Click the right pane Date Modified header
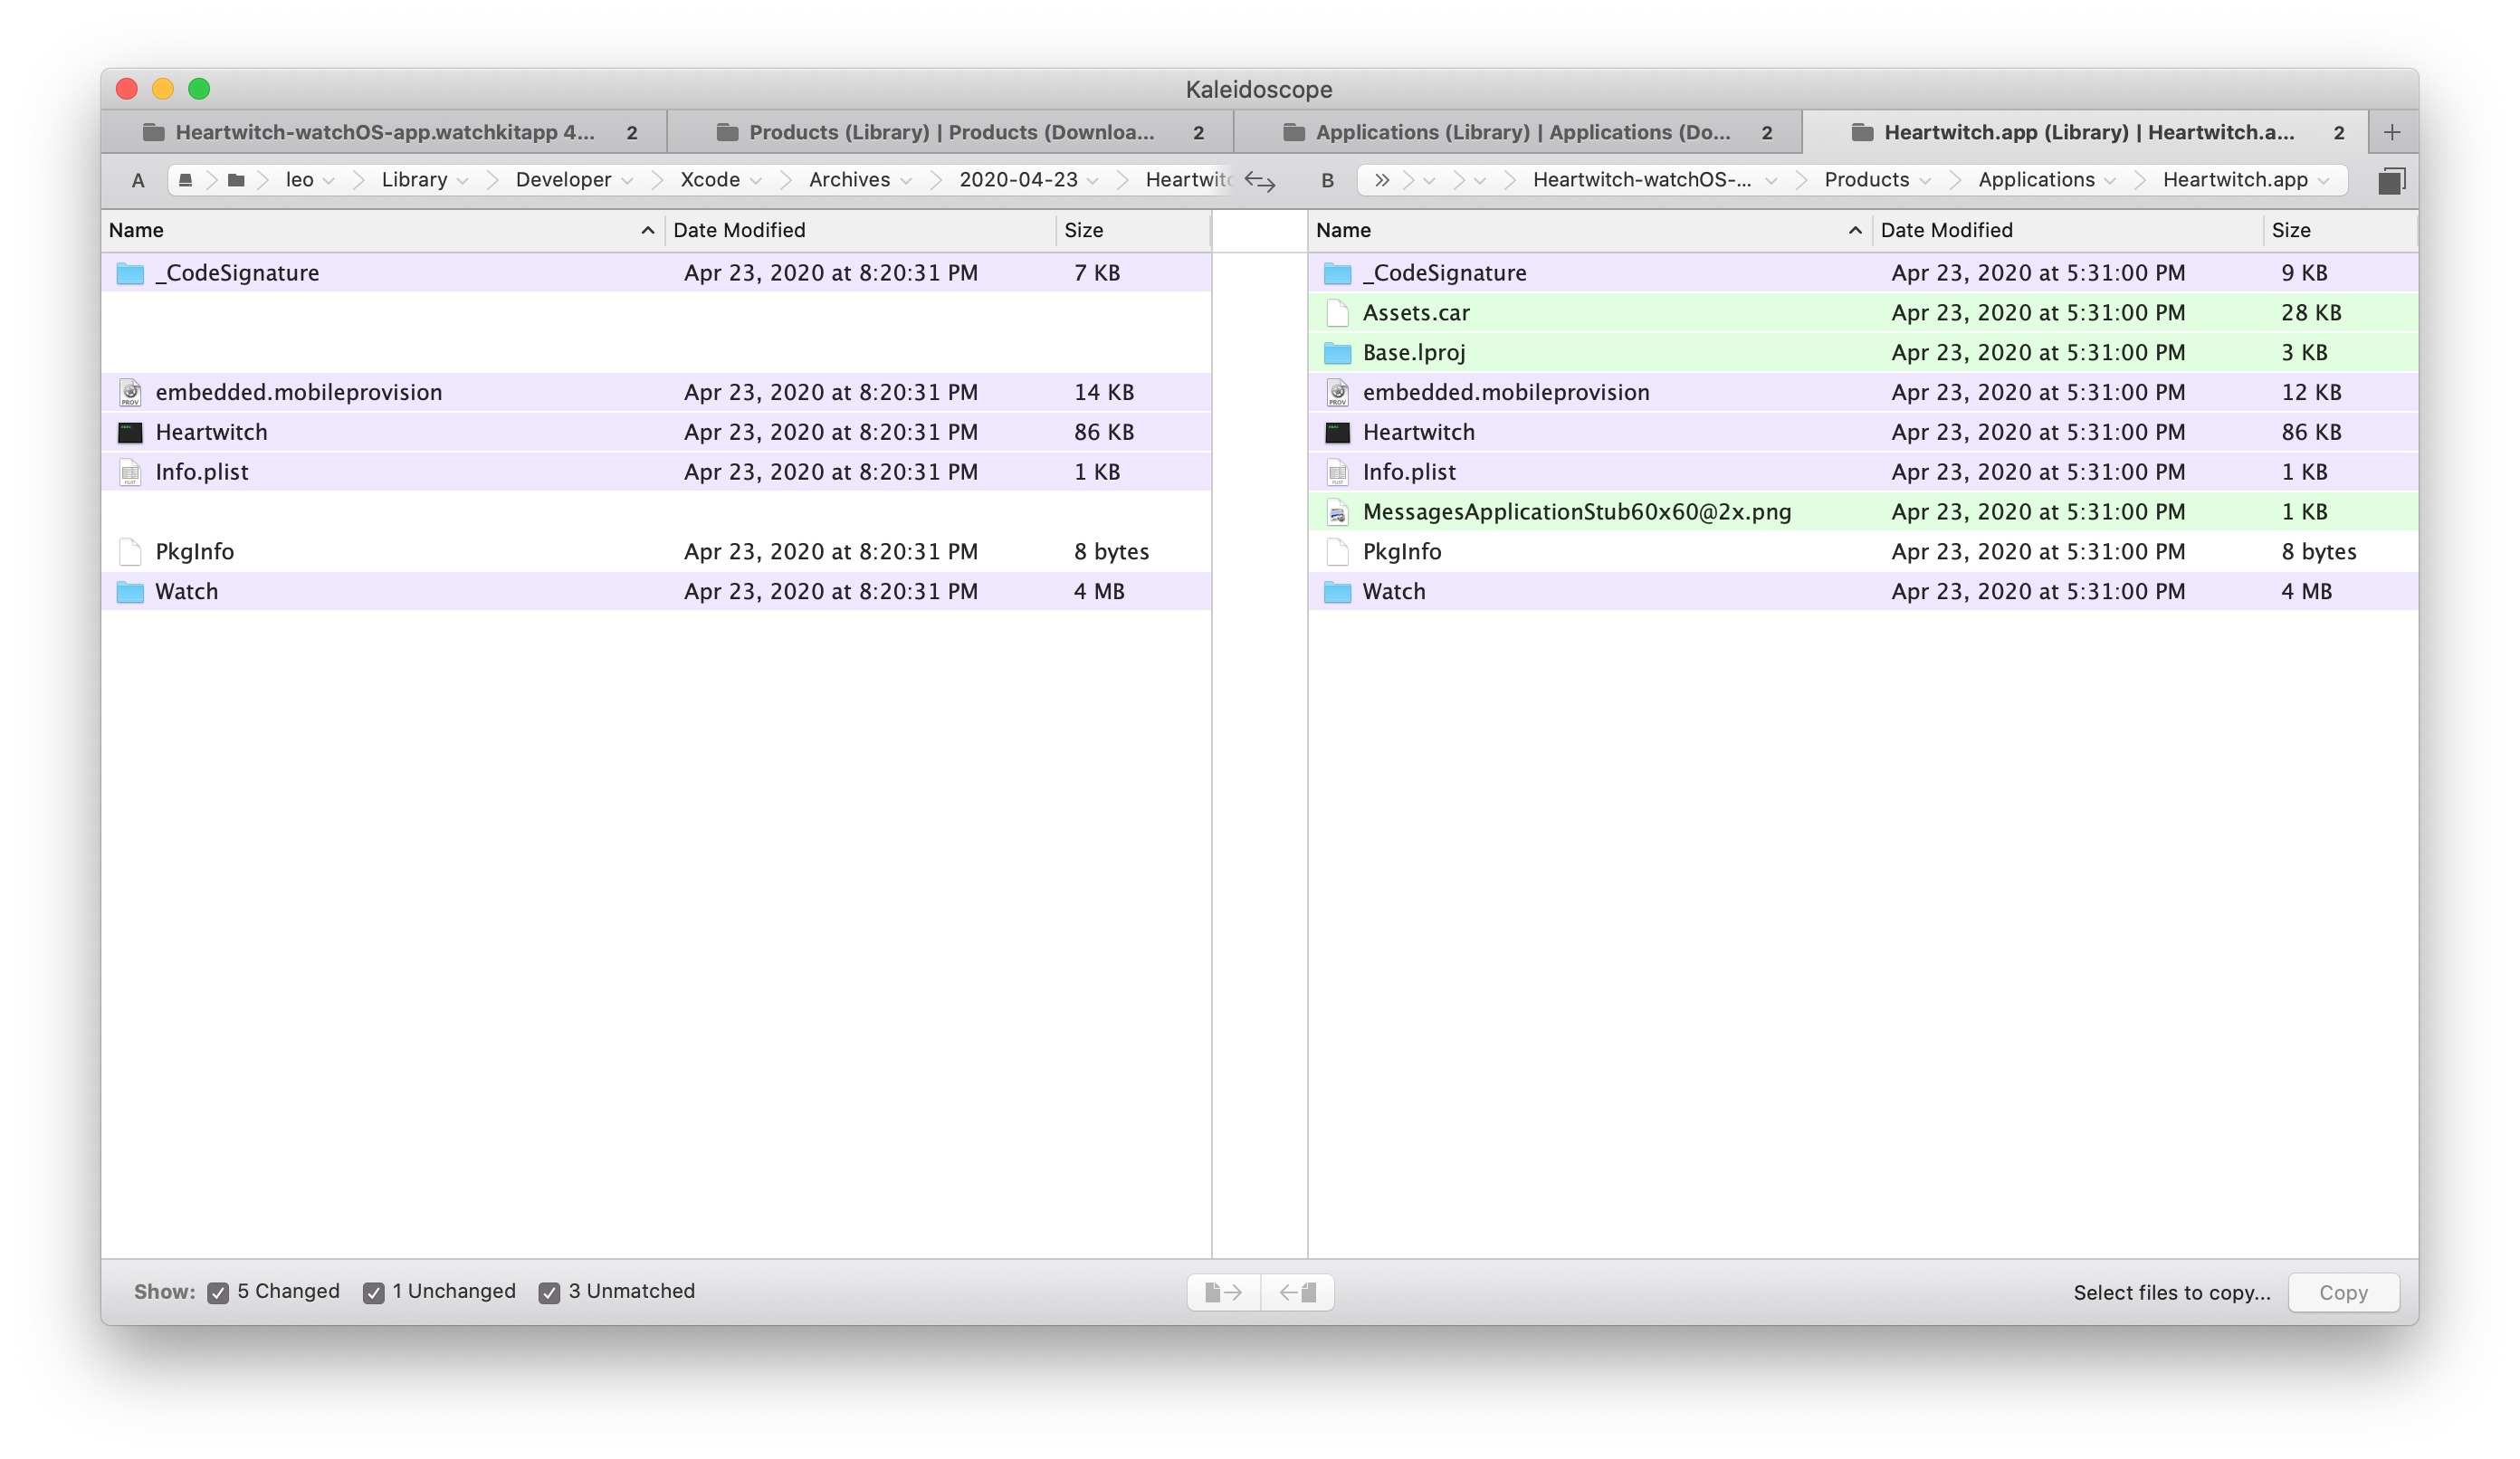The height and width of the screenshot is (1459, 2520). [x=2068, y=231]
